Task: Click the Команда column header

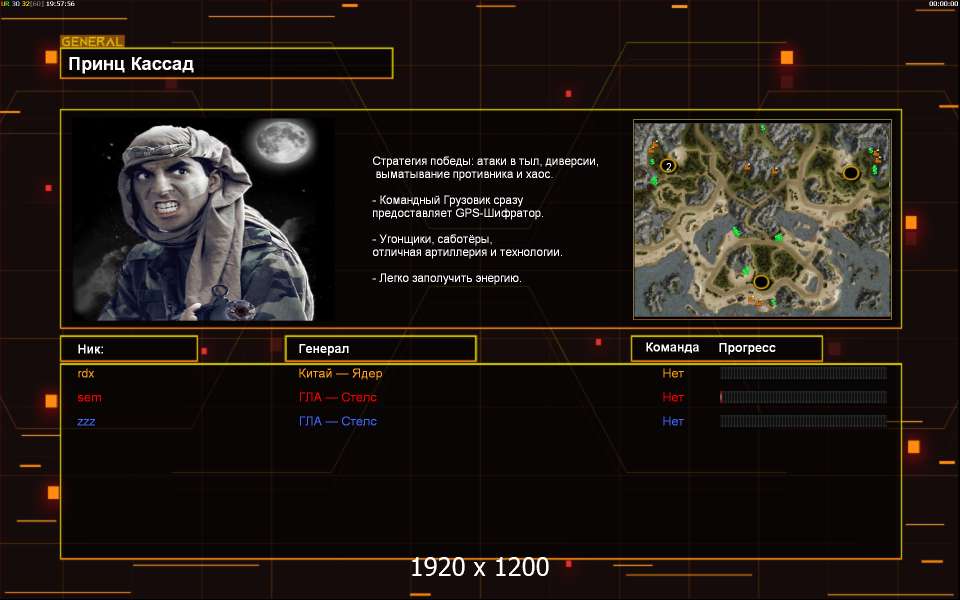Action: [672, 348]
